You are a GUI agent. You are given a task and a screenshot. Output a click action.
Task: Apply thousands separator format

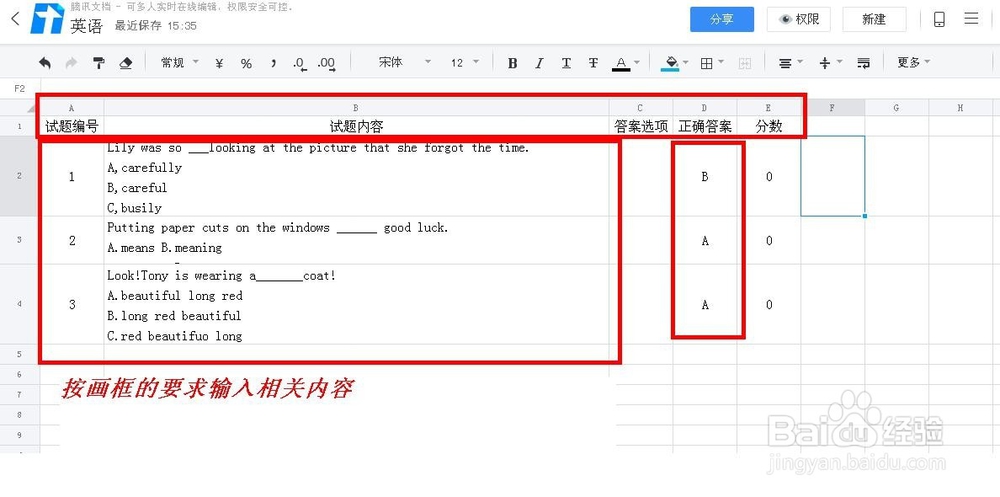click(x=274, y=63)
